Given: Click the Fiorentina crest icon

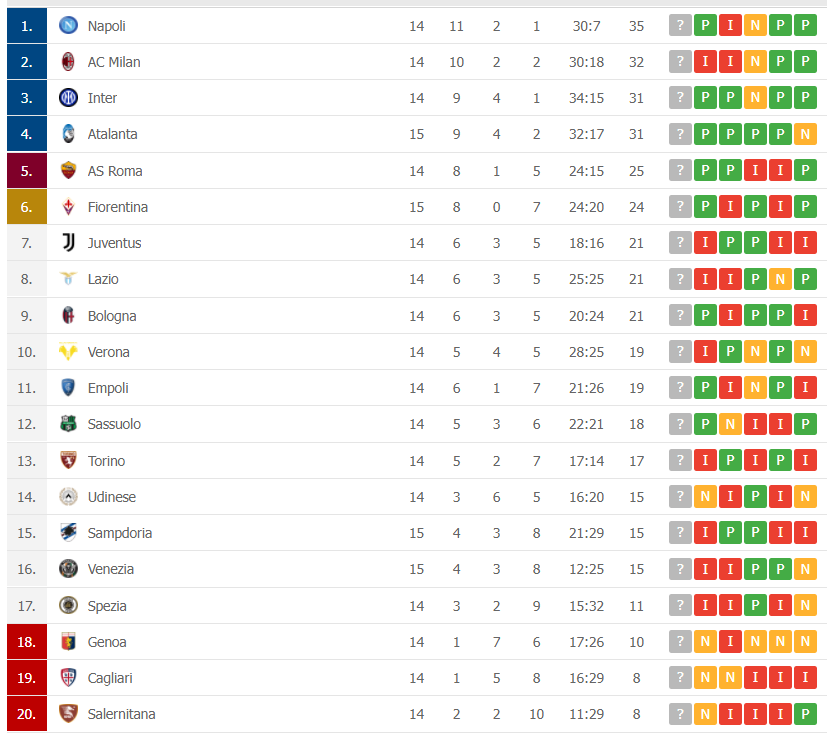Looking at the screenshot, I should (68, 207).
